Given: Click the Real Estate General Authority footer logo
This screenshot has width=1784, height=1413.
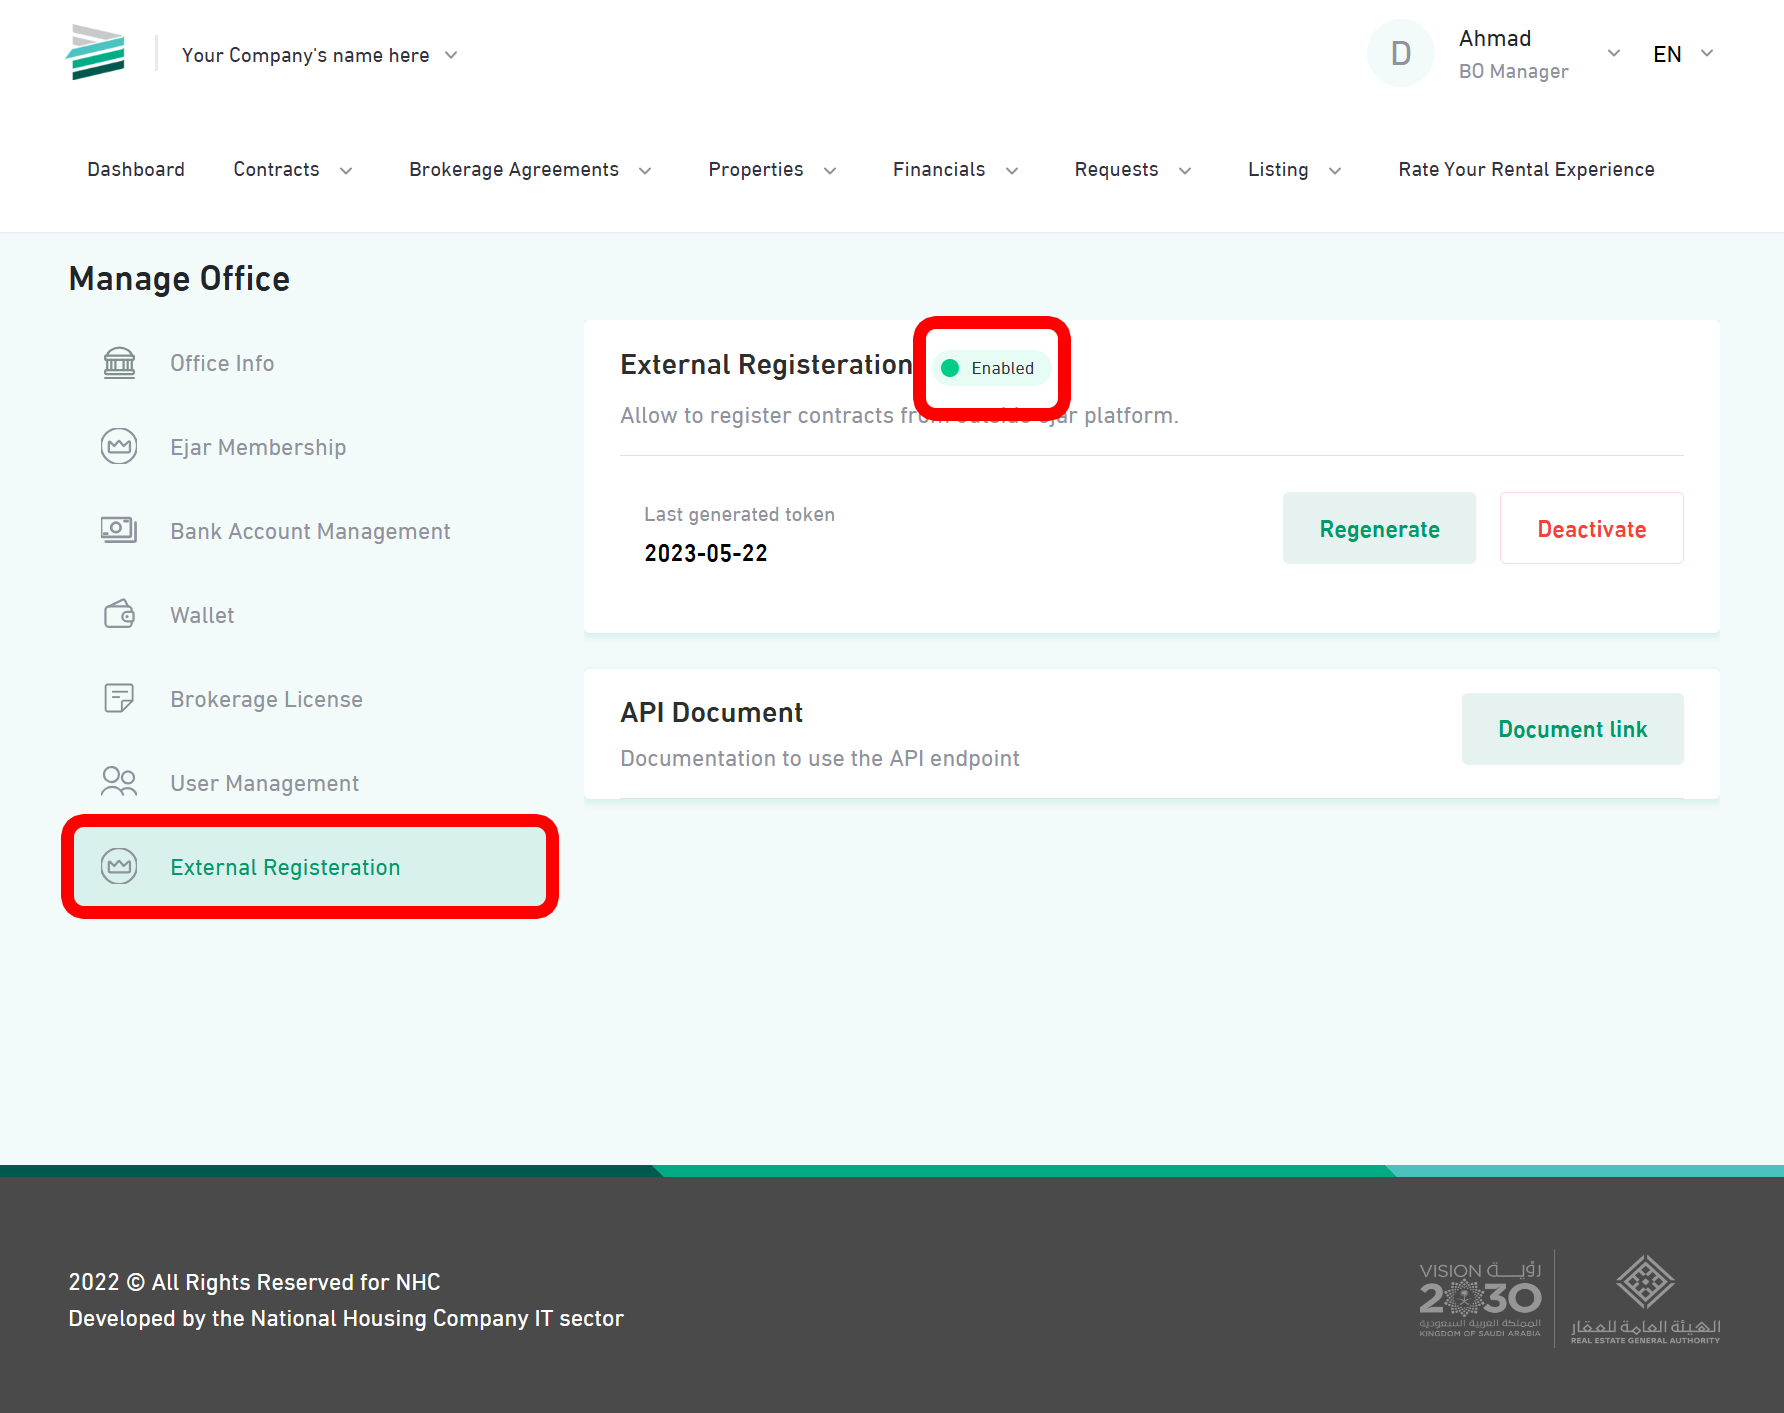Looking at the screenshot, I should 1646,1297.
